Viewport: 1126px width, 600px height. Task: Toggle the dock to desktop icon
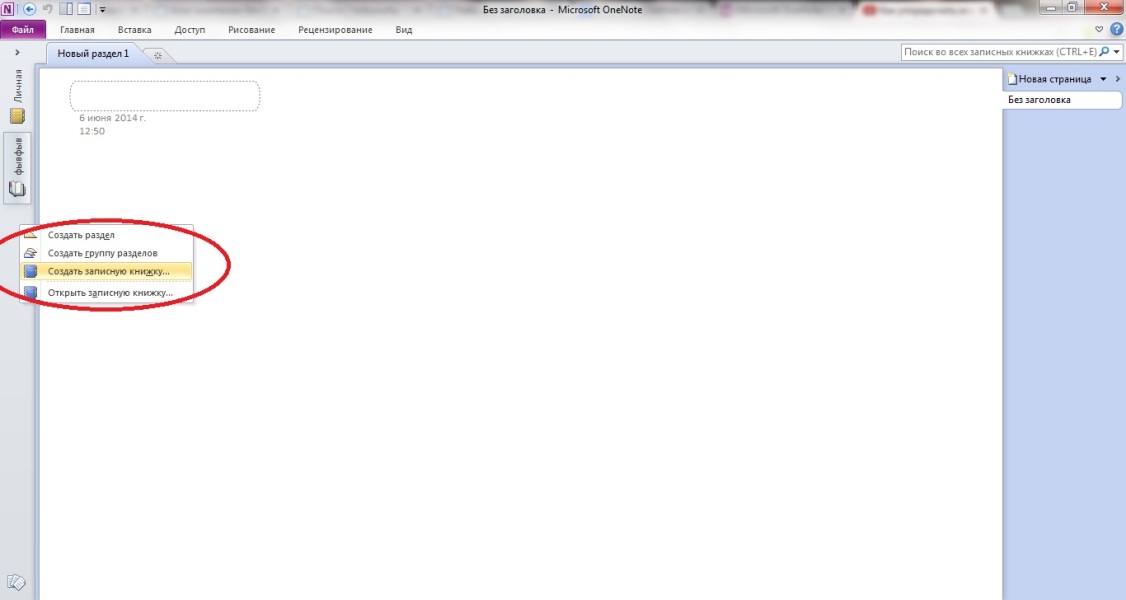coord(66,9)
